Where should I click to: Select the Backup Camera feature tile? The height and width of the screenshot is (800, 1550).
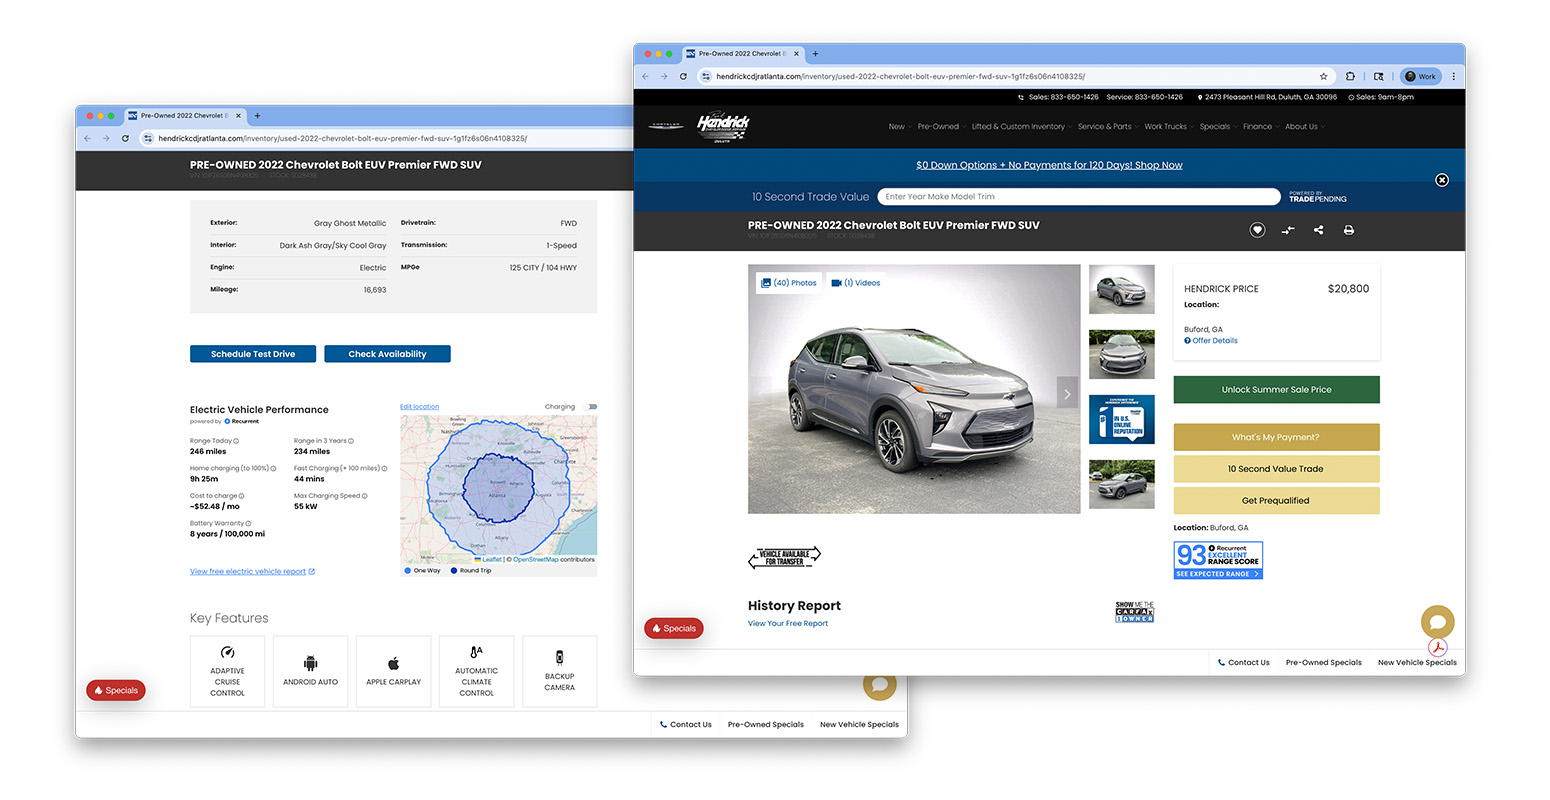click(559, 671)
